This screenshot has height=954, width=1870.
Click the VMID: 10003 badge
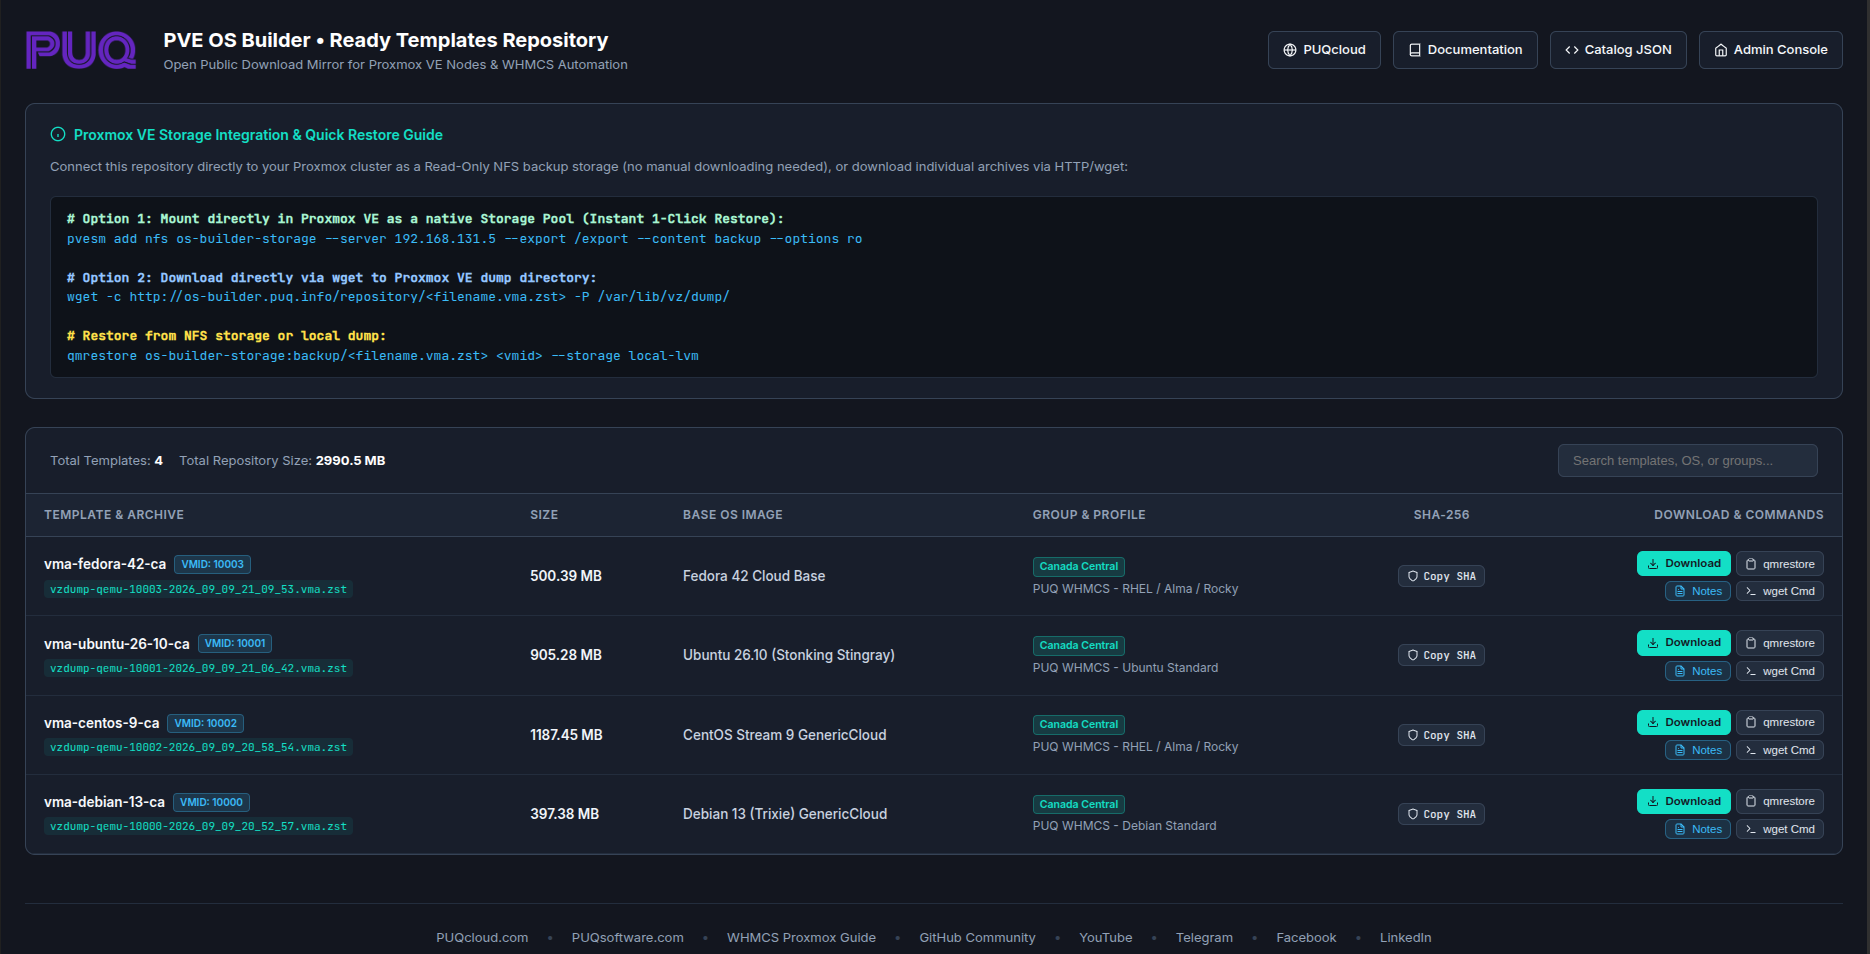pyautogui.click(x=212, y=565)
